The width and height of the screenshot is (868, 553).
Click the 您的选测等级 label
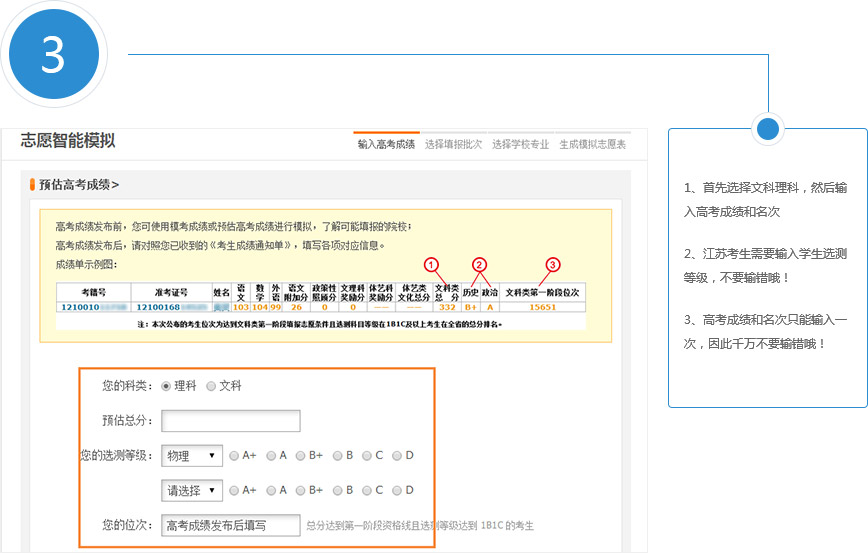(x=117, y=456)
